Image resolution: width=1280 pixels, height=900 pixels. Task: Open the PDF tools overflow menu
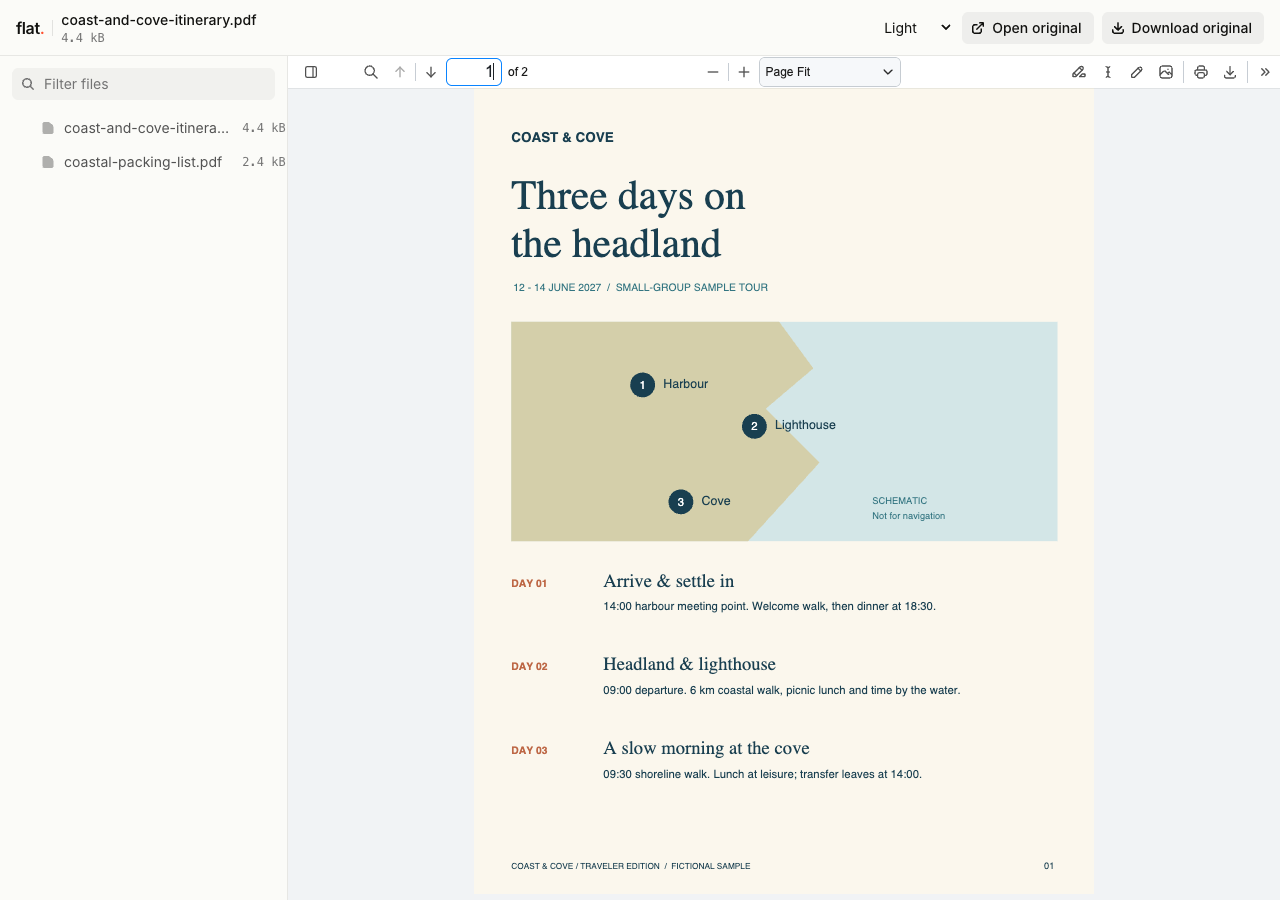click(1265, 72)
